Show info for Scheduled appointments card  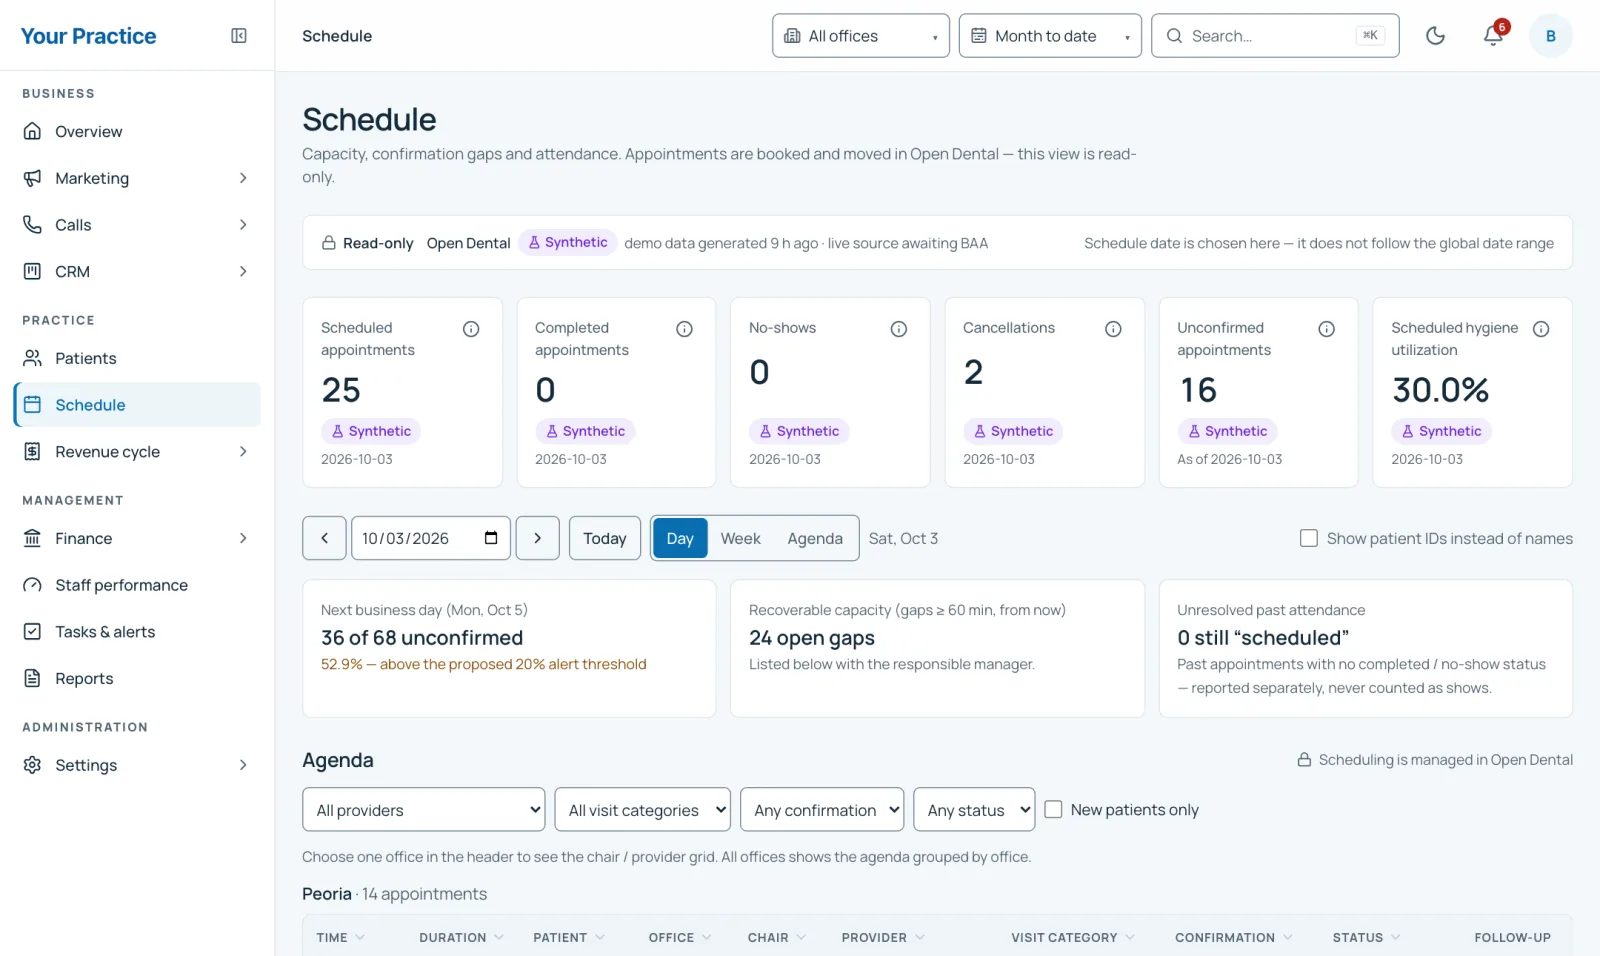tap(471, 329)
